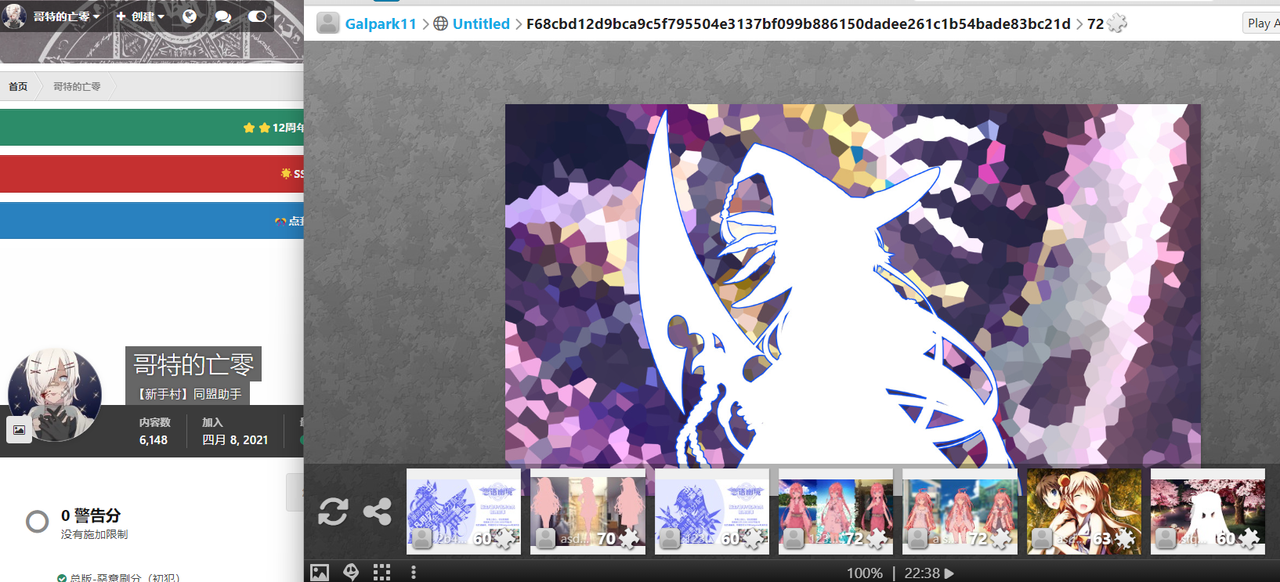The image size is (1280, 582).
Task: Click the change profile photo image icon
Action: [19, 430]
